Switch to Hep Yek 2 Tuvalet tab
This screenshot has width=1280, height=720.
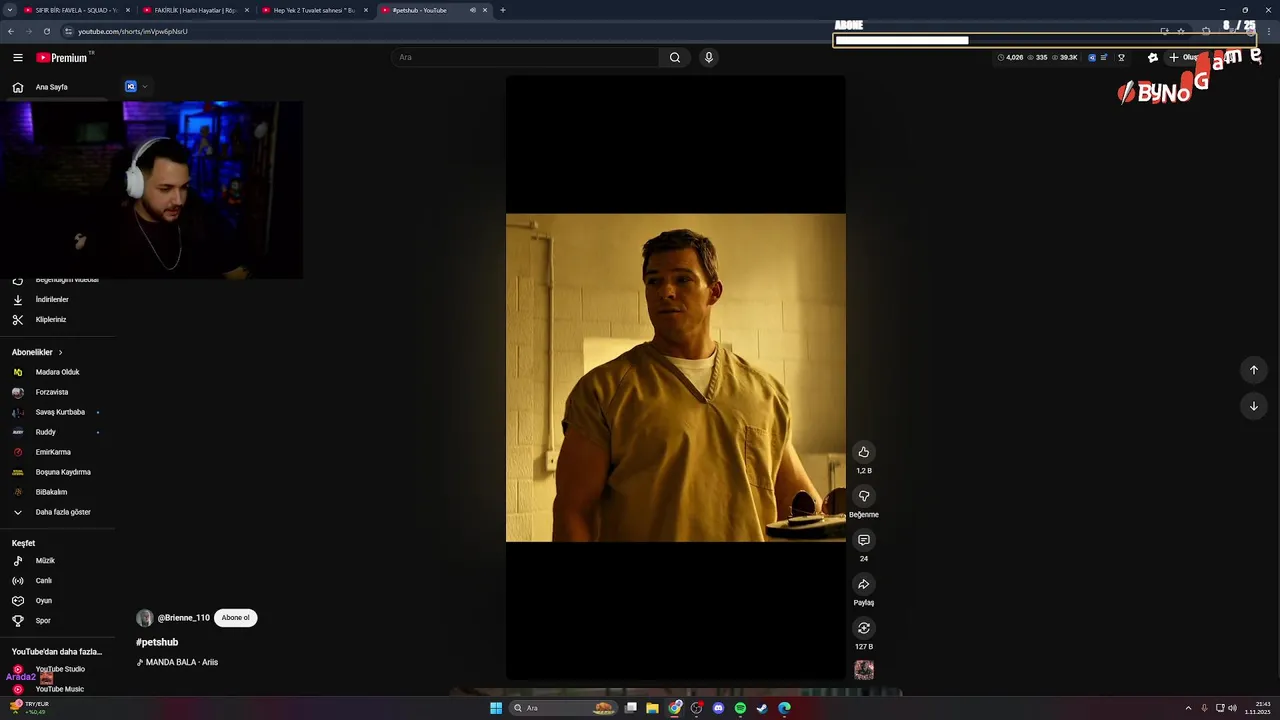pyautogui.click(x=314, y=10)
